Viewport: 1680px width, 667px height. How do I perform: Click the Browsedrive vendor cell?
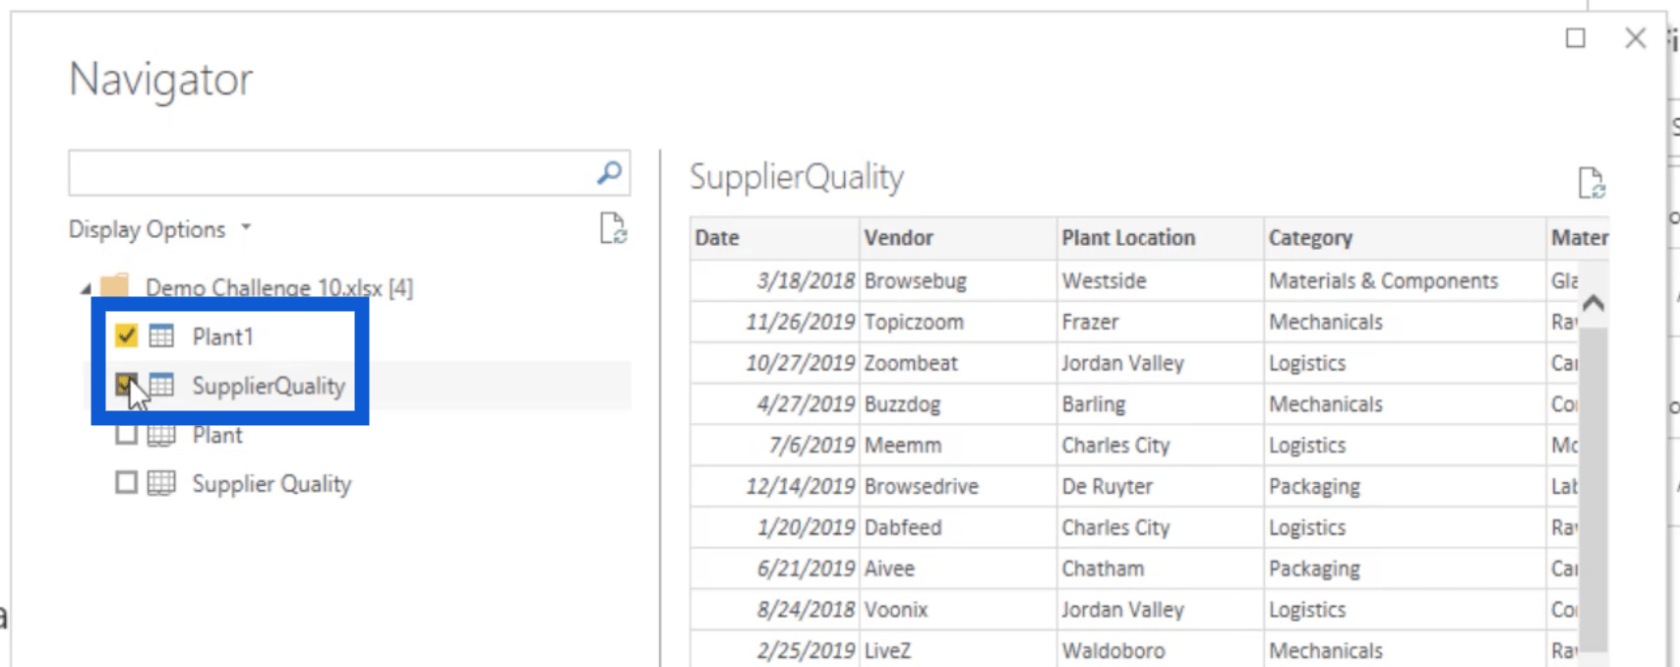(x=957, y=486)
